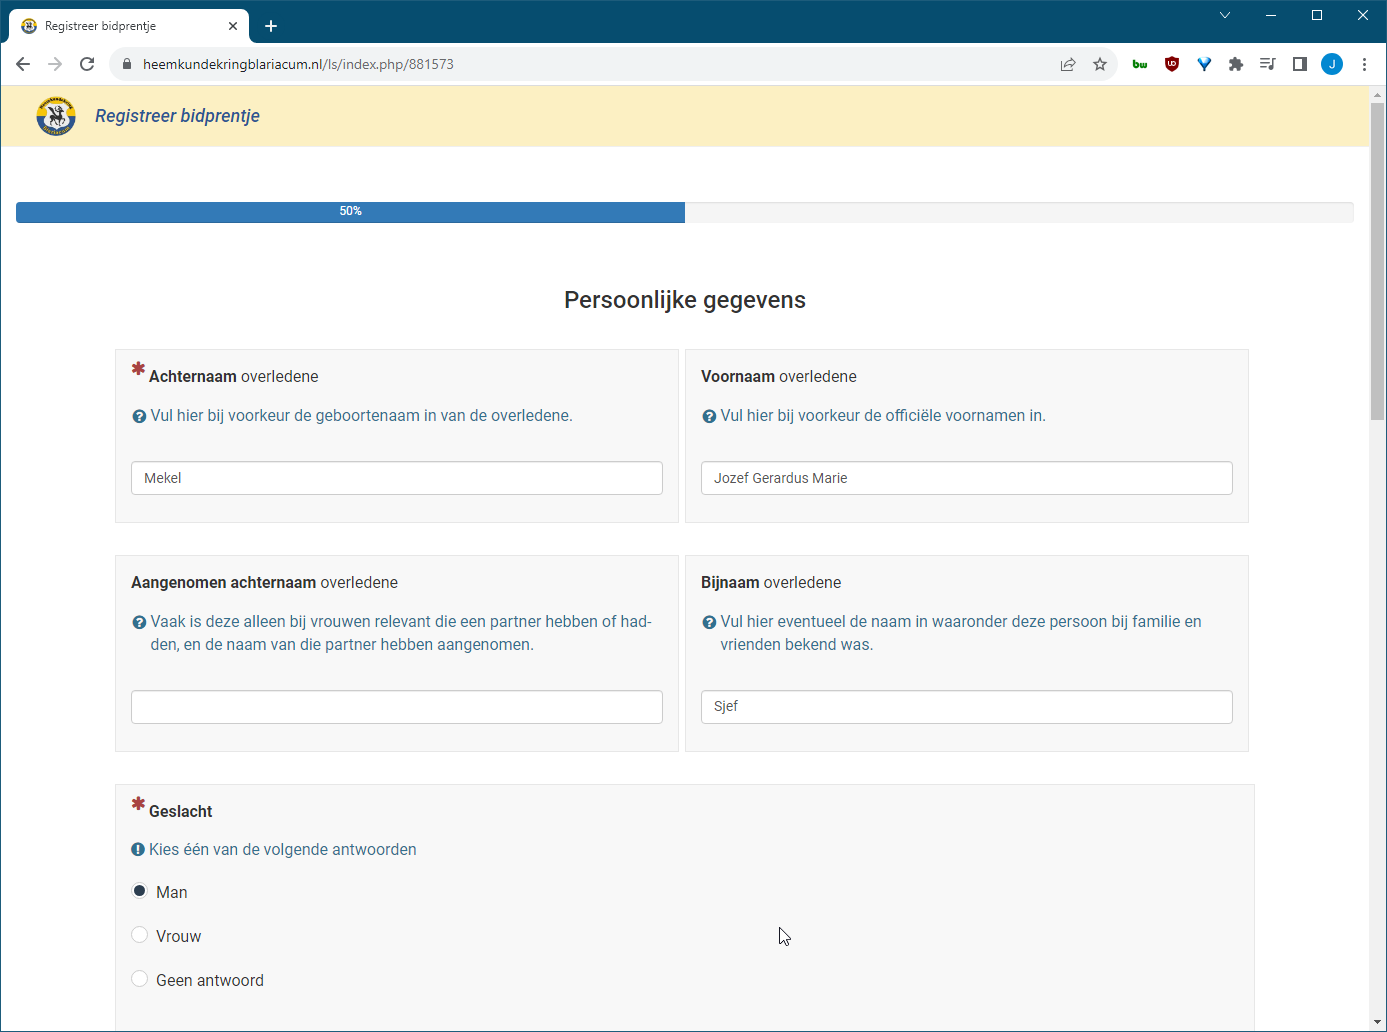1387x1032 pixels.
Task: Select the Registreer bidprentje browser tab
Action: 128,26
